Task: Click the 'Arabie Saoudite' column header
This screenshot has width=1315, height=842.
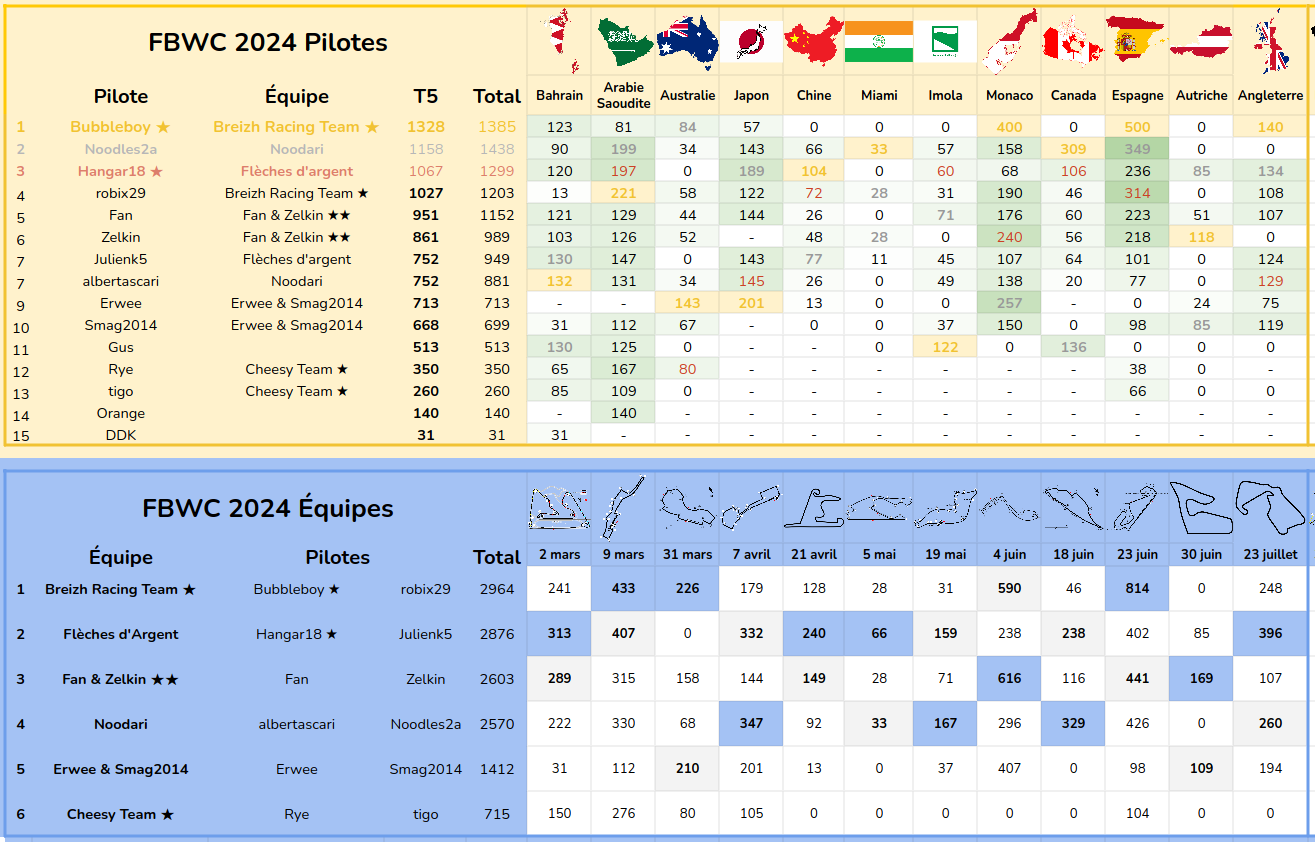Action: (x=623, y=95)
